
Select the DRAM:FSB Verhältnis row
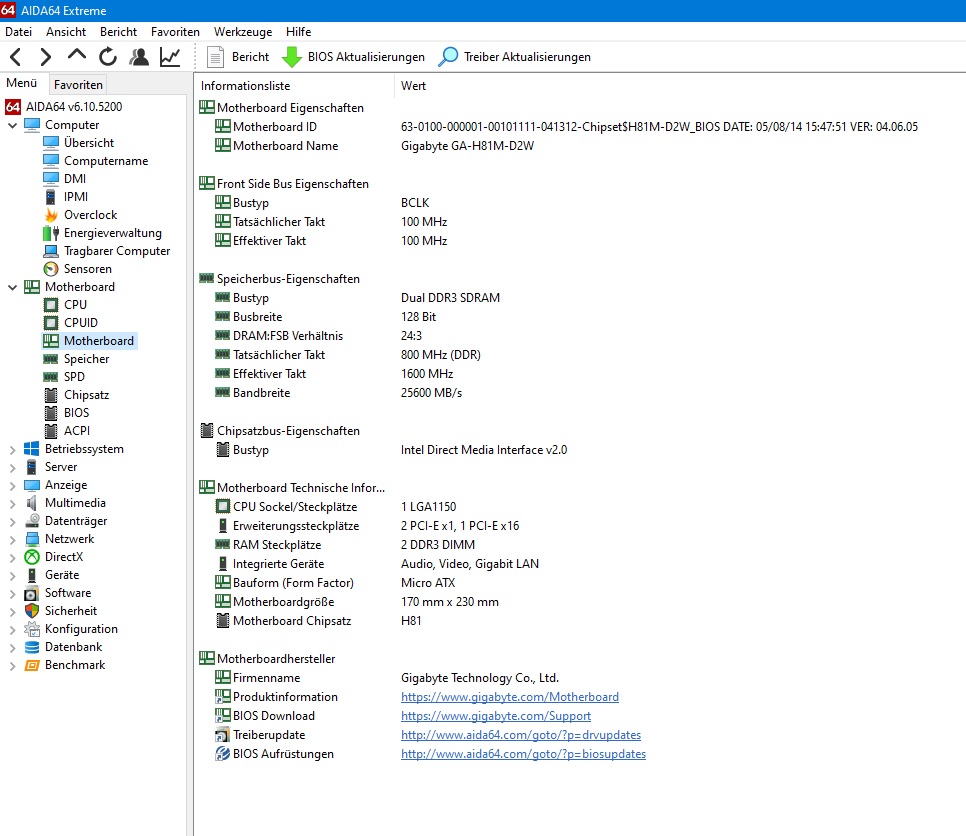pyautogui.click(x=579, y=336)
